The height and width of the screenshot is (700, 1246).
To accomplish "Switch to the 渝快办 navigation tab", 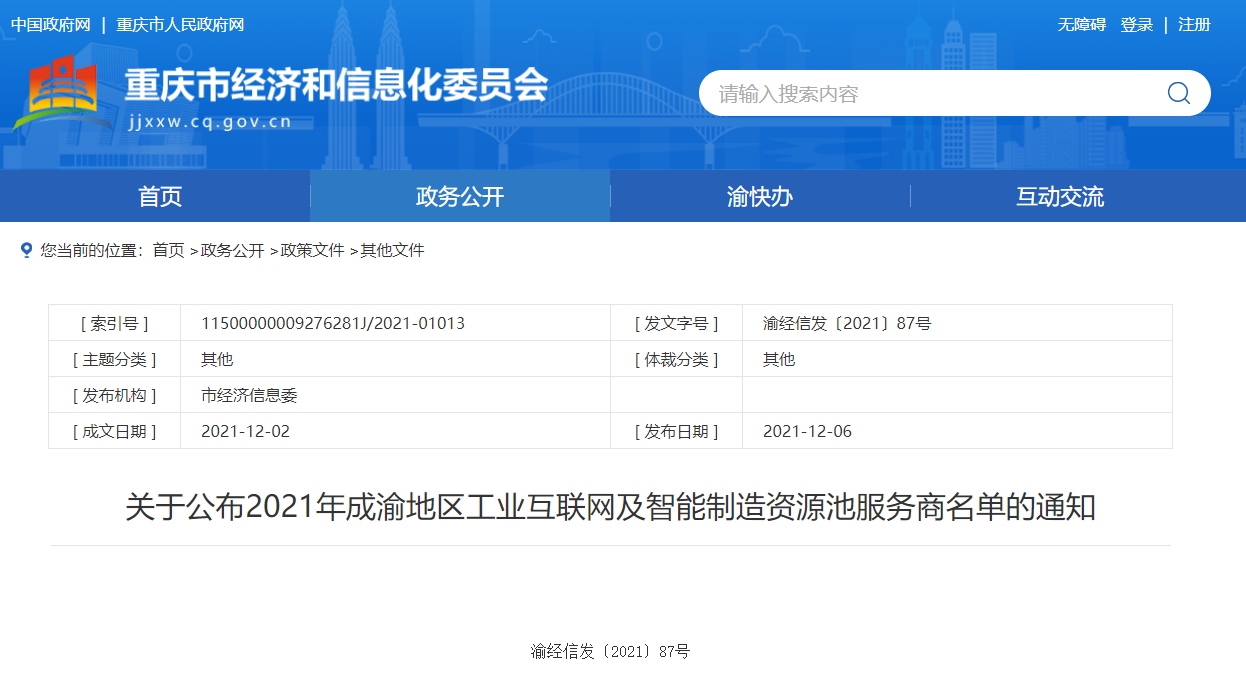I will tap(760, 197).
